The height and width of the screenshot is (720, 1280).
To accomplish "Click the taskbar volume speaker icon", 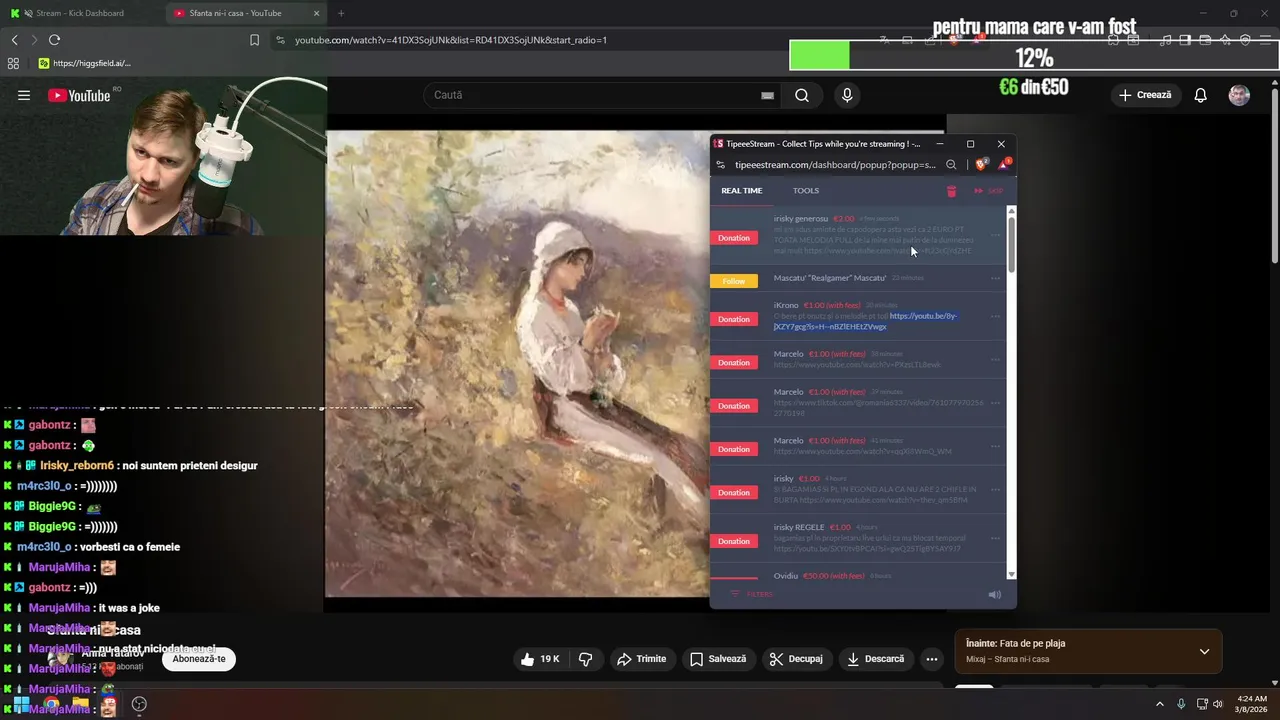I will (1217, 704).
